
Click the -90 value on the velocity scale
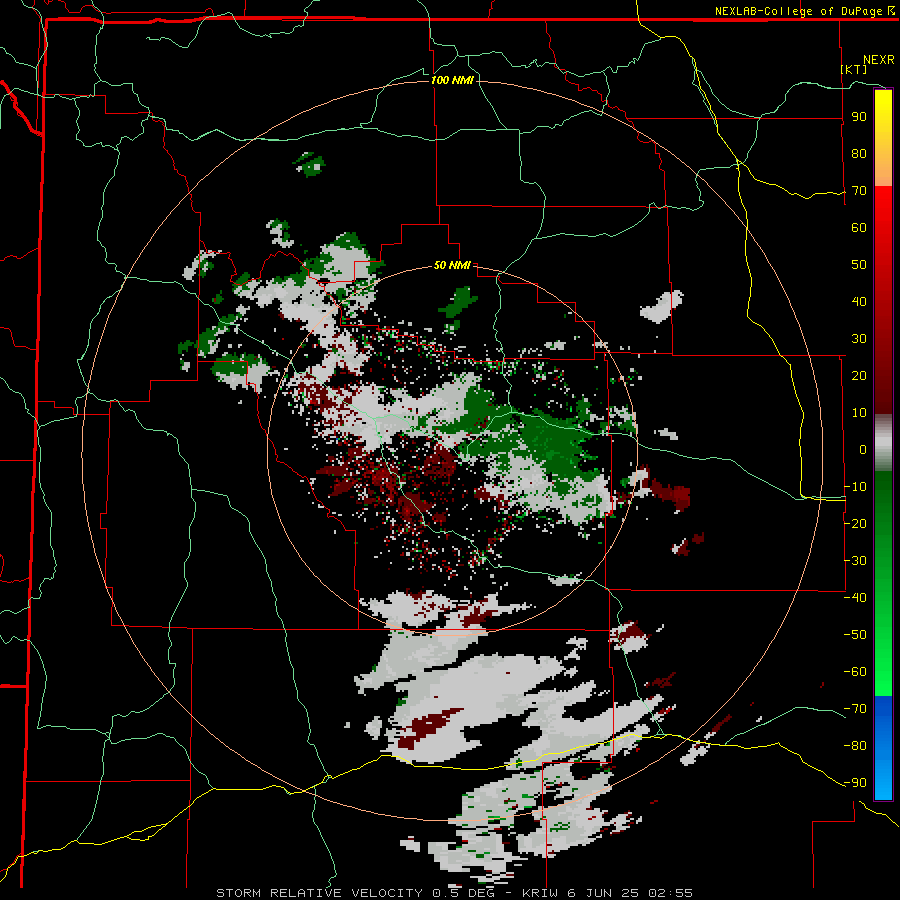[855, 783]
